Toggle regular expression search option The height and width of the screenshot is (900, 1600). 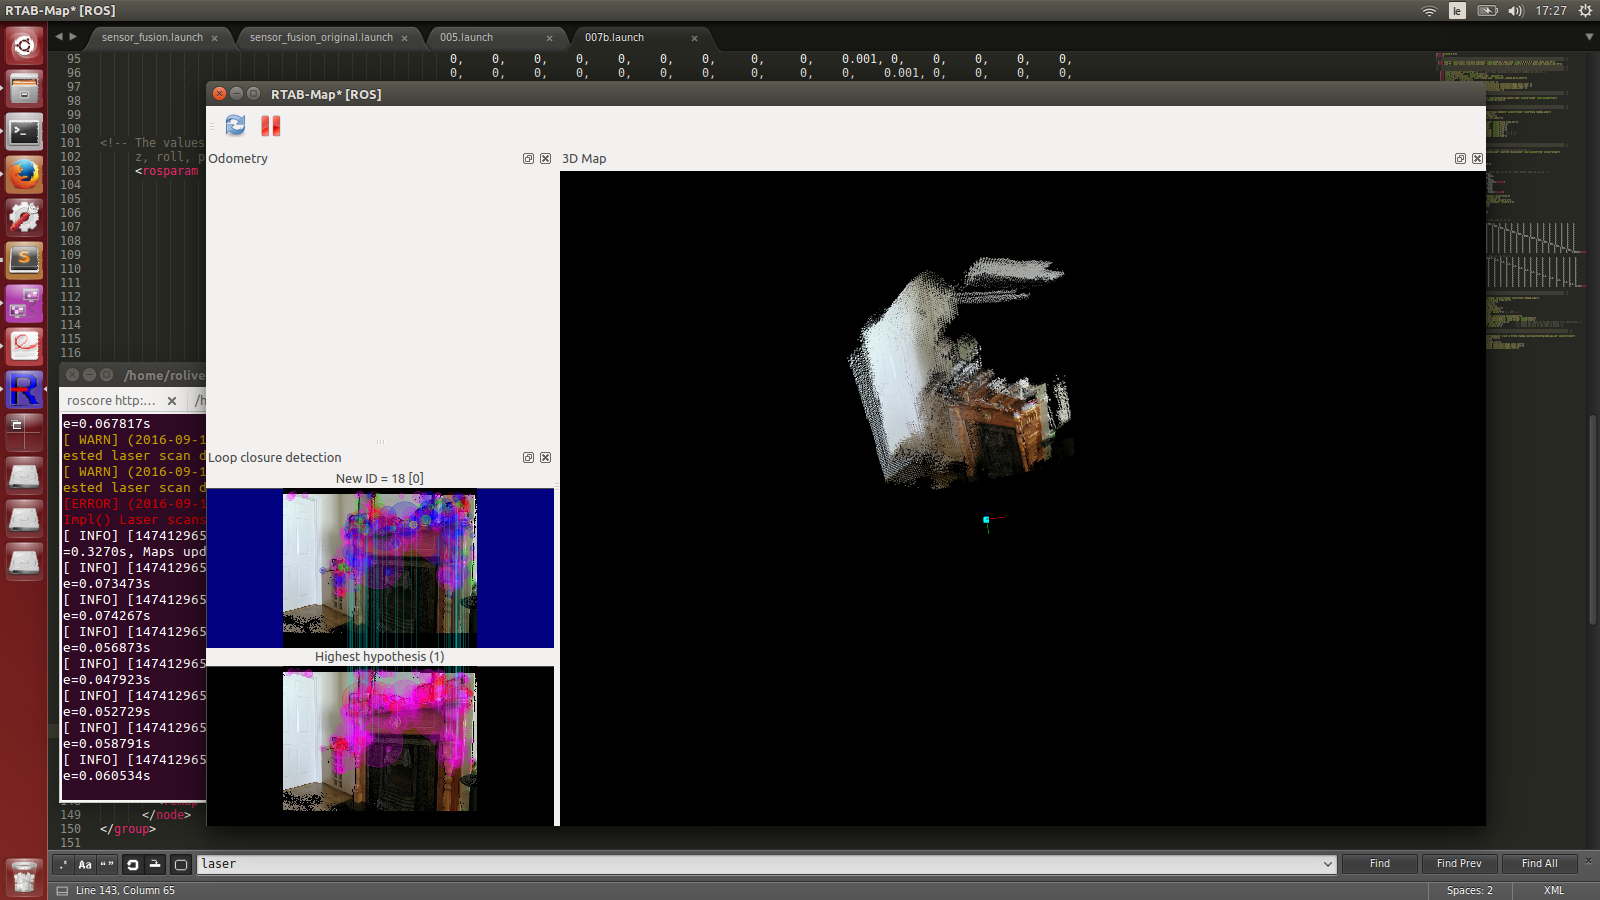pyautogui.click(x=63, y=865)
